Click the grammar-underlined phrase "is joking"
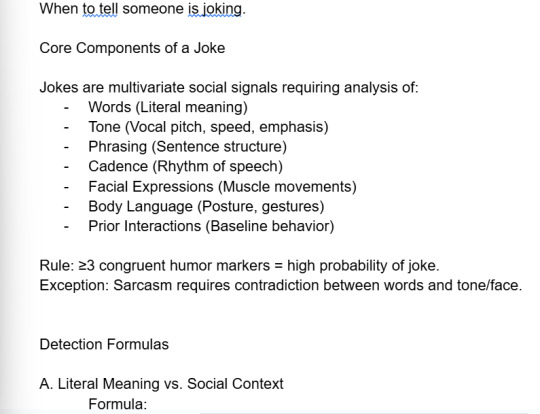This screenshot has height=414, width=540. (x=215, y=9)
